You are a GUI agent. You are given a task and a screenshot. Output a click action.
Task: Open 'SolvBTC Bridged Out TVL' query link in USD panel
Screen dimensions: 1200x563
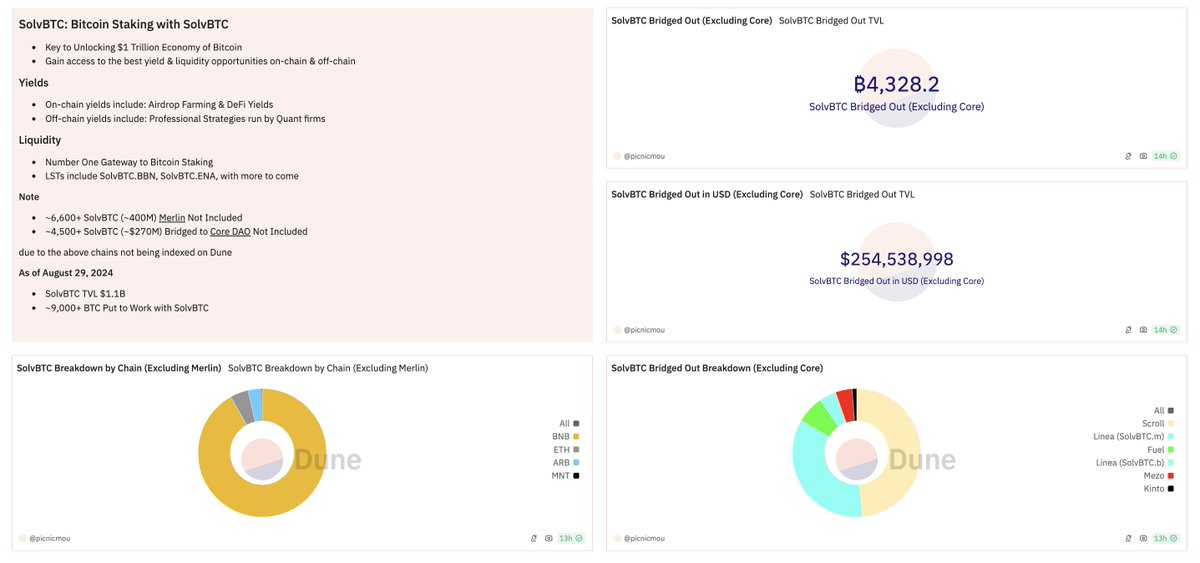pyautogui.click(x=862, y=194)
